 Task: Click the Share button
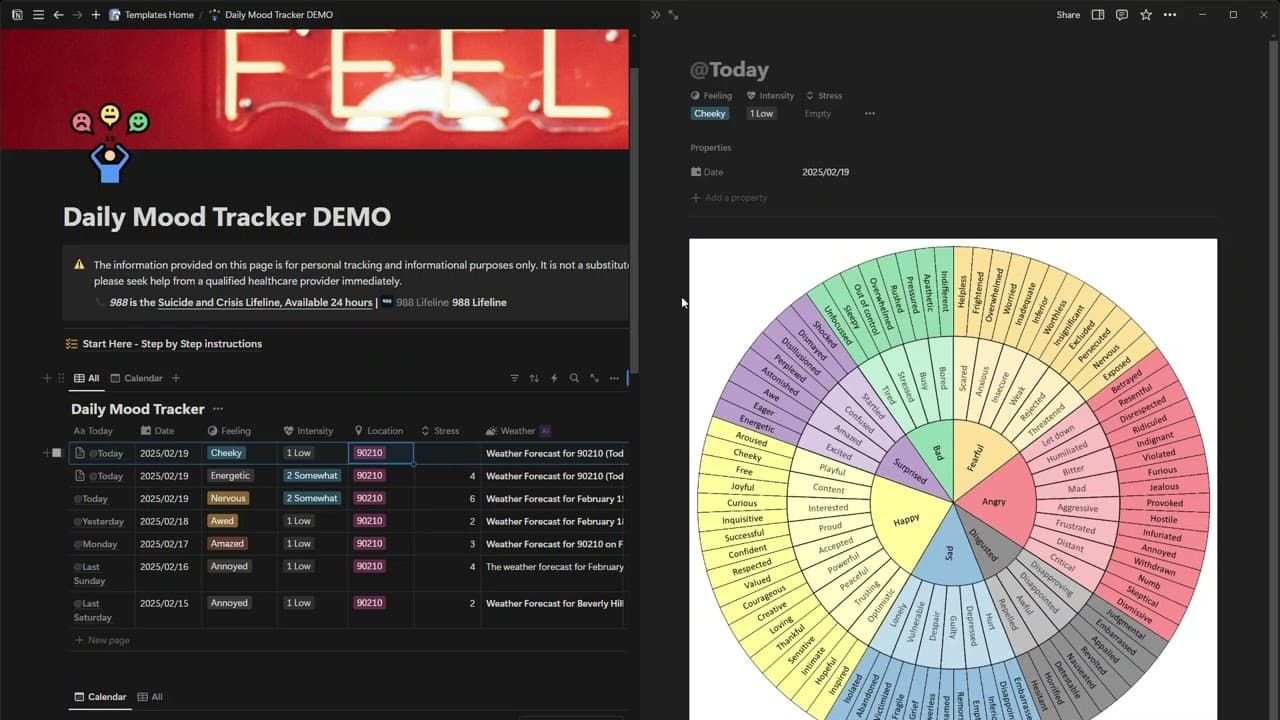[x=1068, y=15]
